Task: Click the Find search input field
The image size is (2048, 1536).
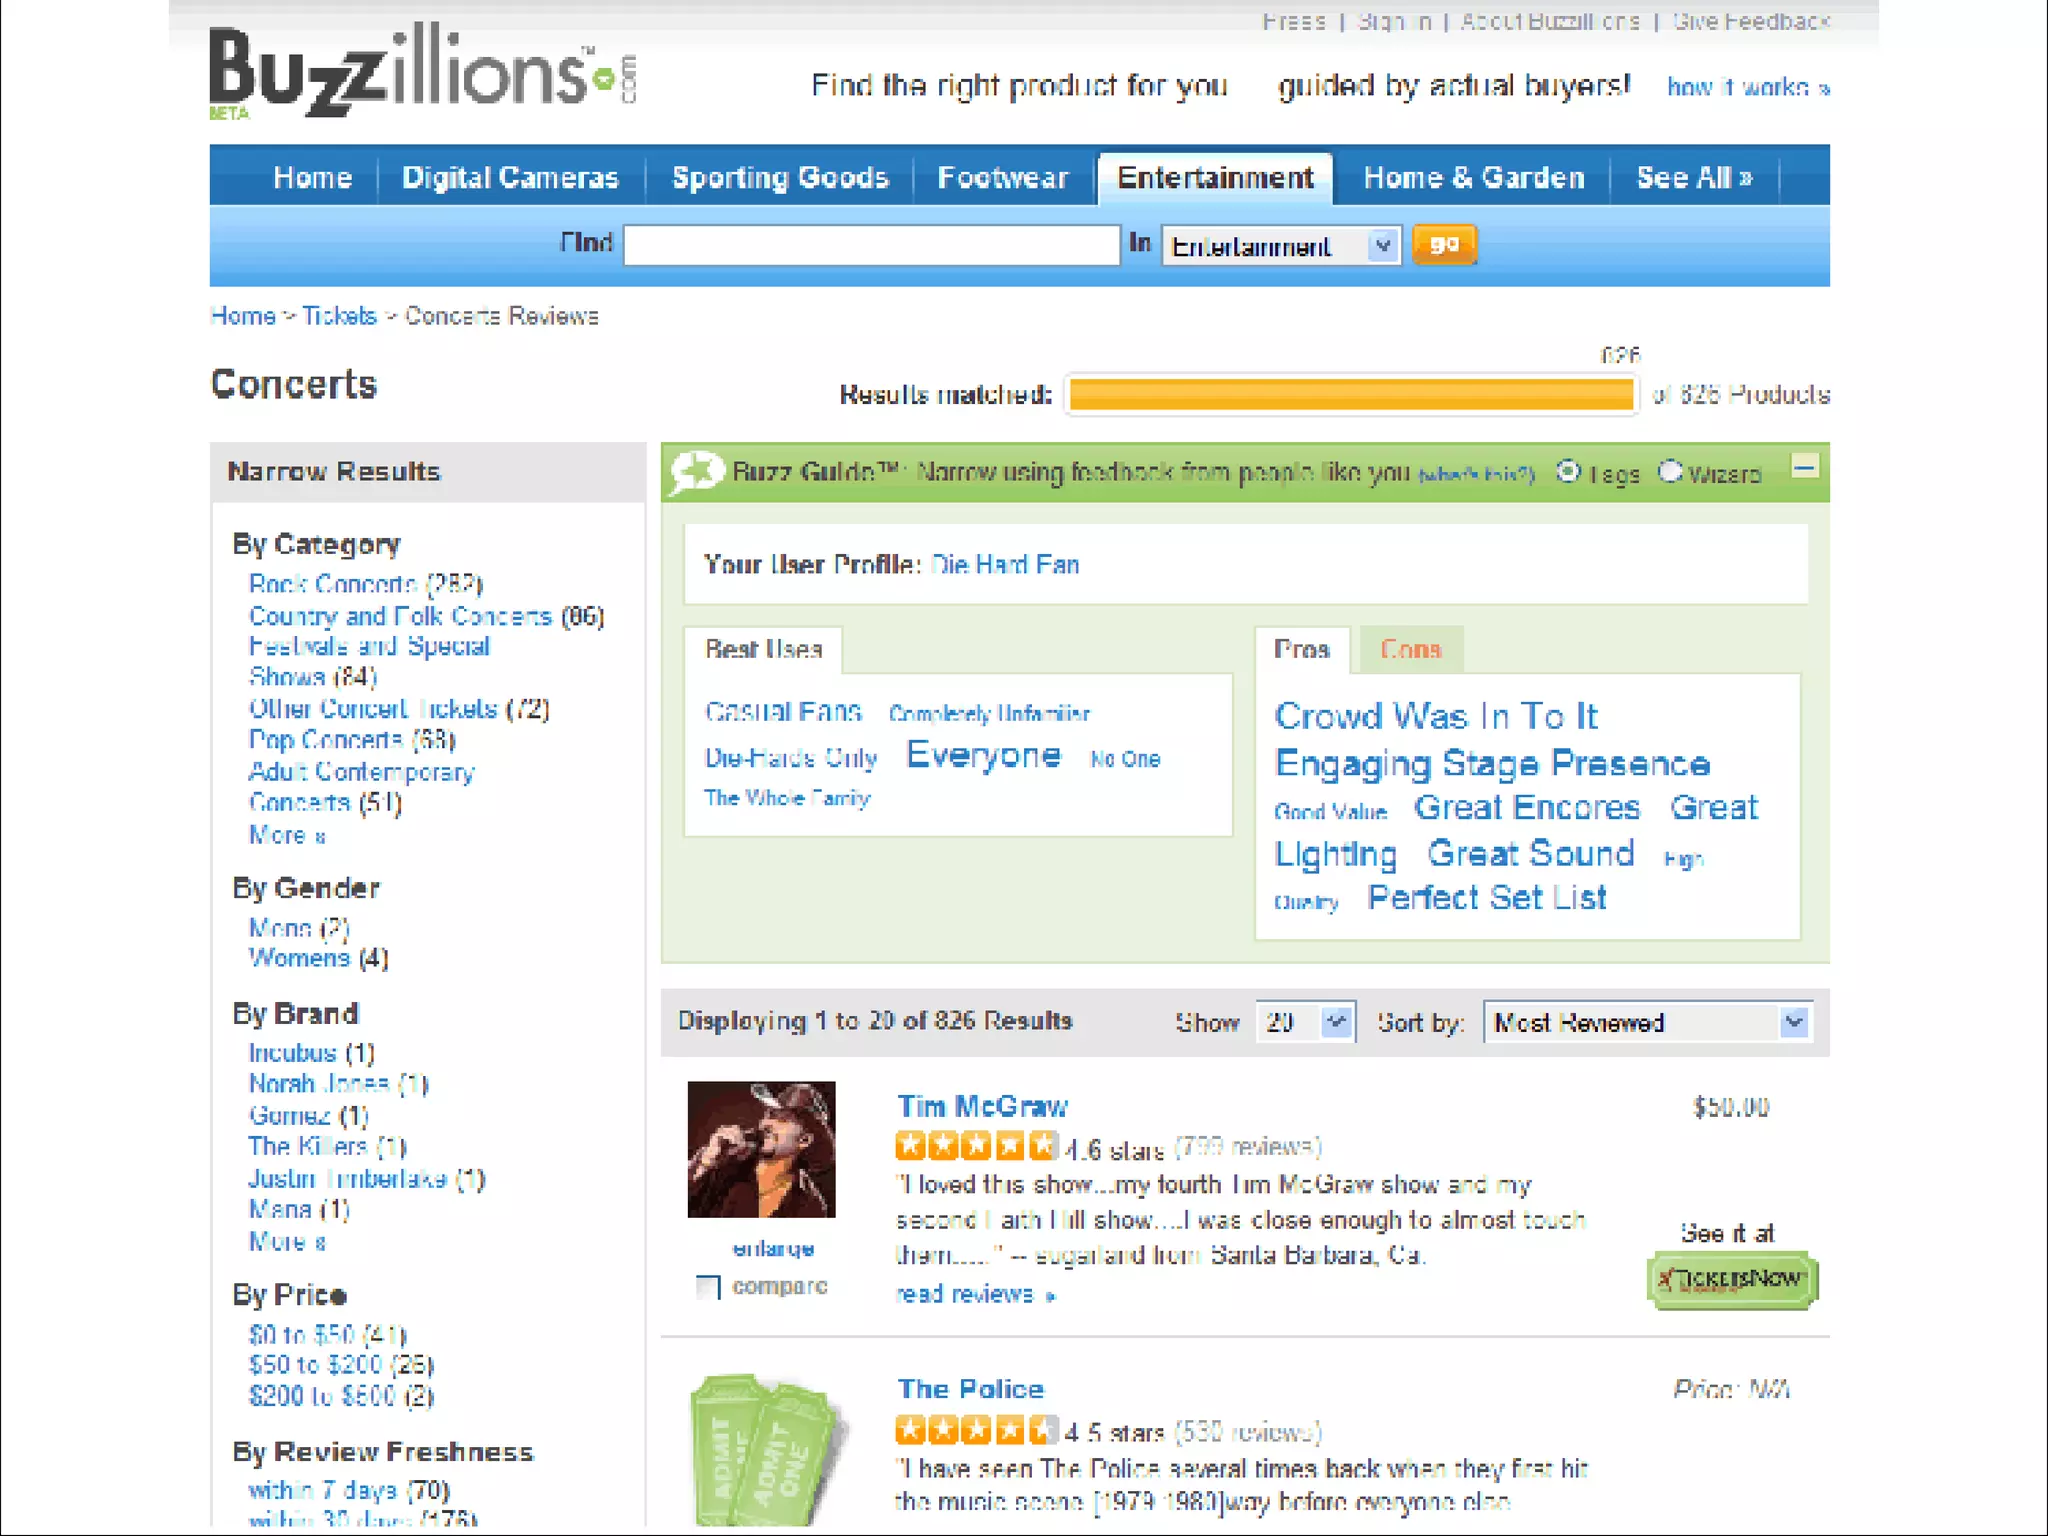Action: (x=871, y=245)
